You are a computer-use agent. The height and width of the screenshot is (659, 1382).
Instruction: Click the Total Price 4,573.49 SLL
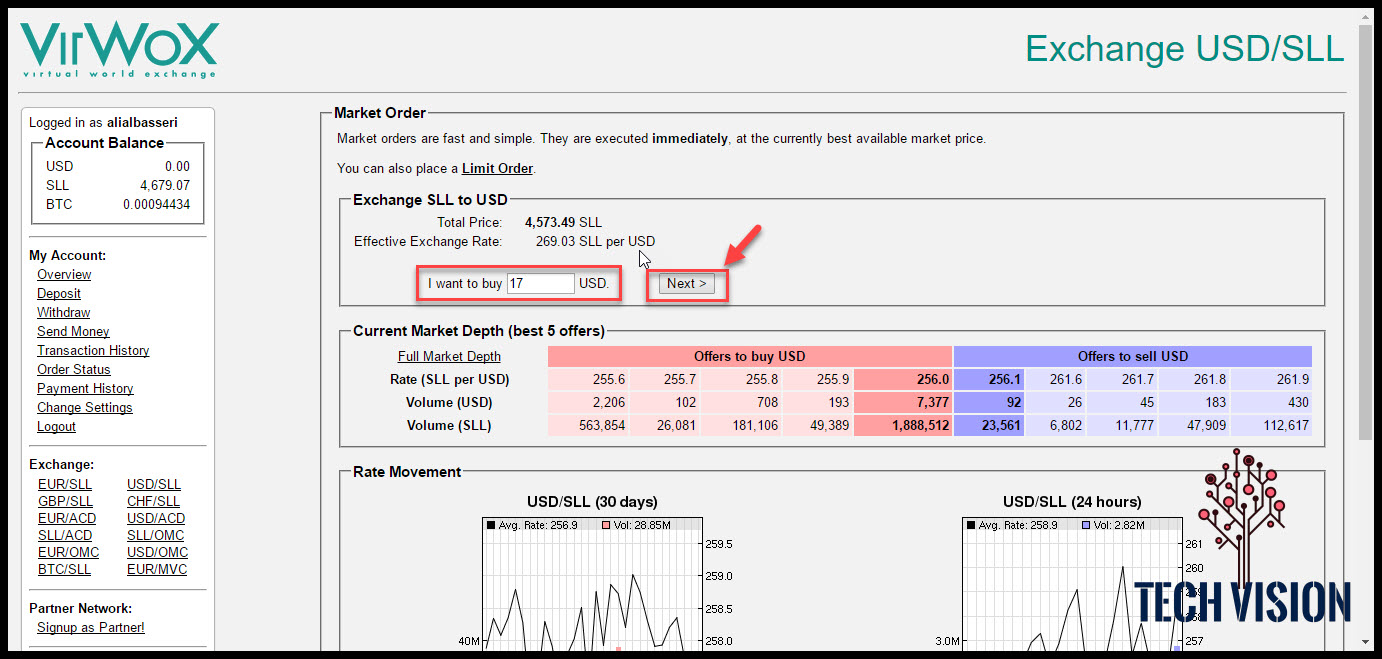click(x=563, y=222)
